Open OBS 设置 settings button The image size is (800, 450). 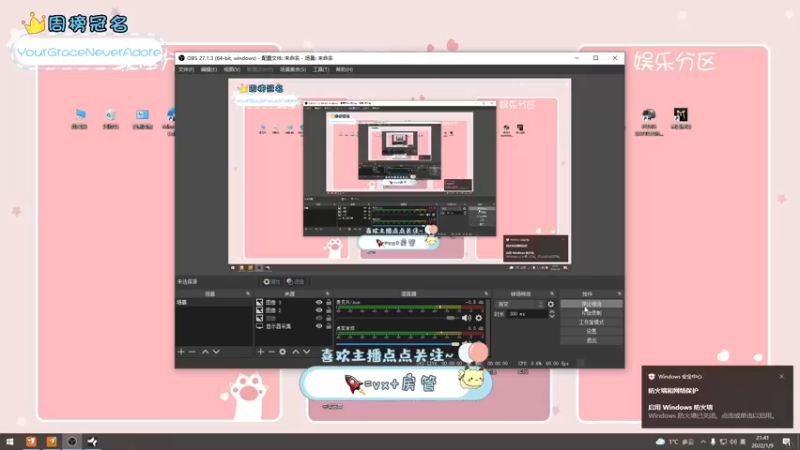click(x=591, y=331)
